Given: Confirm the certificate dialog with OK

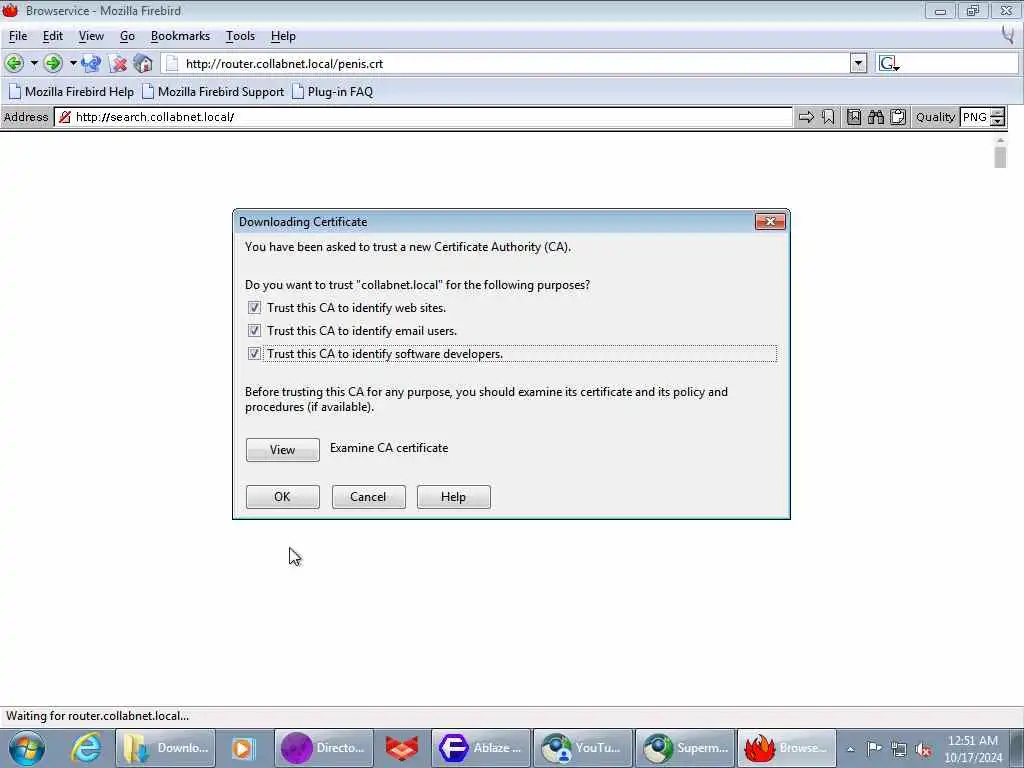Looking at the screenshot, I should tap(283, 497).
